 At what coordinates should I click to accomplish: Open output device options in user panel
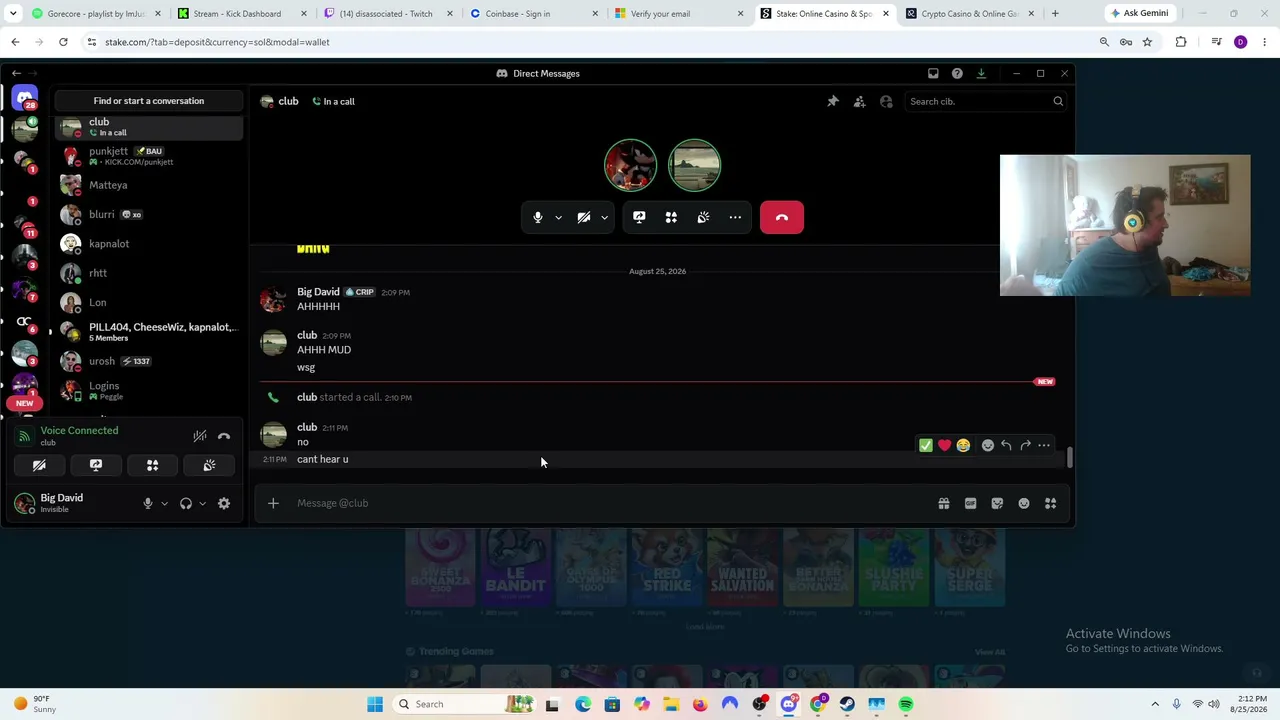click(202, 503)
